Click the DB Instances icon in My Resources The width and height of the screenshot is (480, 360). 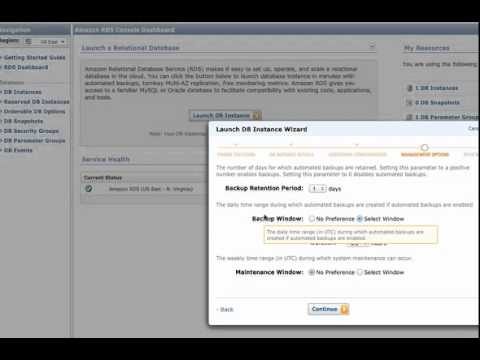click(x=410, y=88)
